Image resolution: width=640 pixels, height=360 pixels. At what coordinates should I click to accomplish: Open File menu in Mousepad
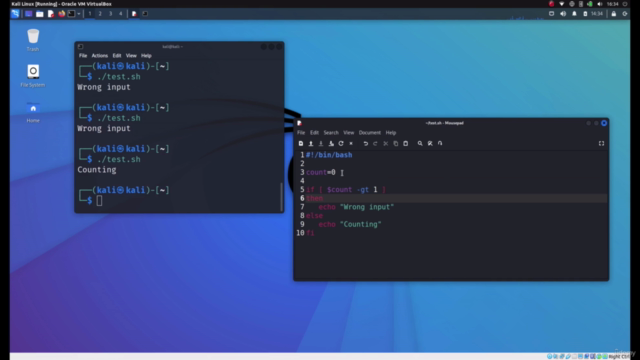click(301, 133)
